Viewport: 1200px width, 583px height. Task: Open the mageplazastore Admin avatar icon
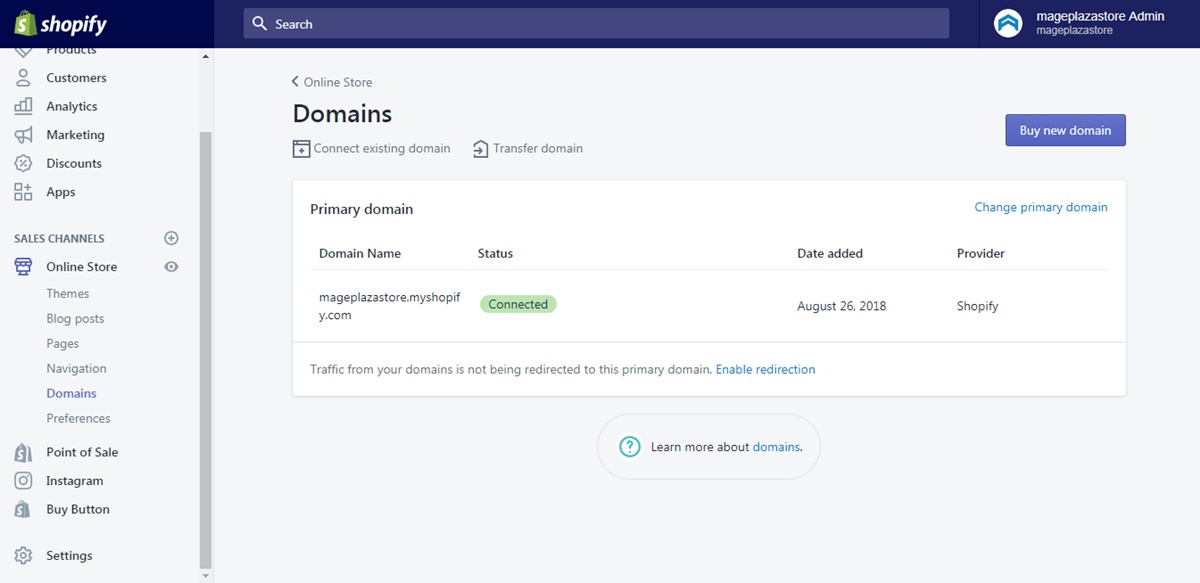point(1008,24)
